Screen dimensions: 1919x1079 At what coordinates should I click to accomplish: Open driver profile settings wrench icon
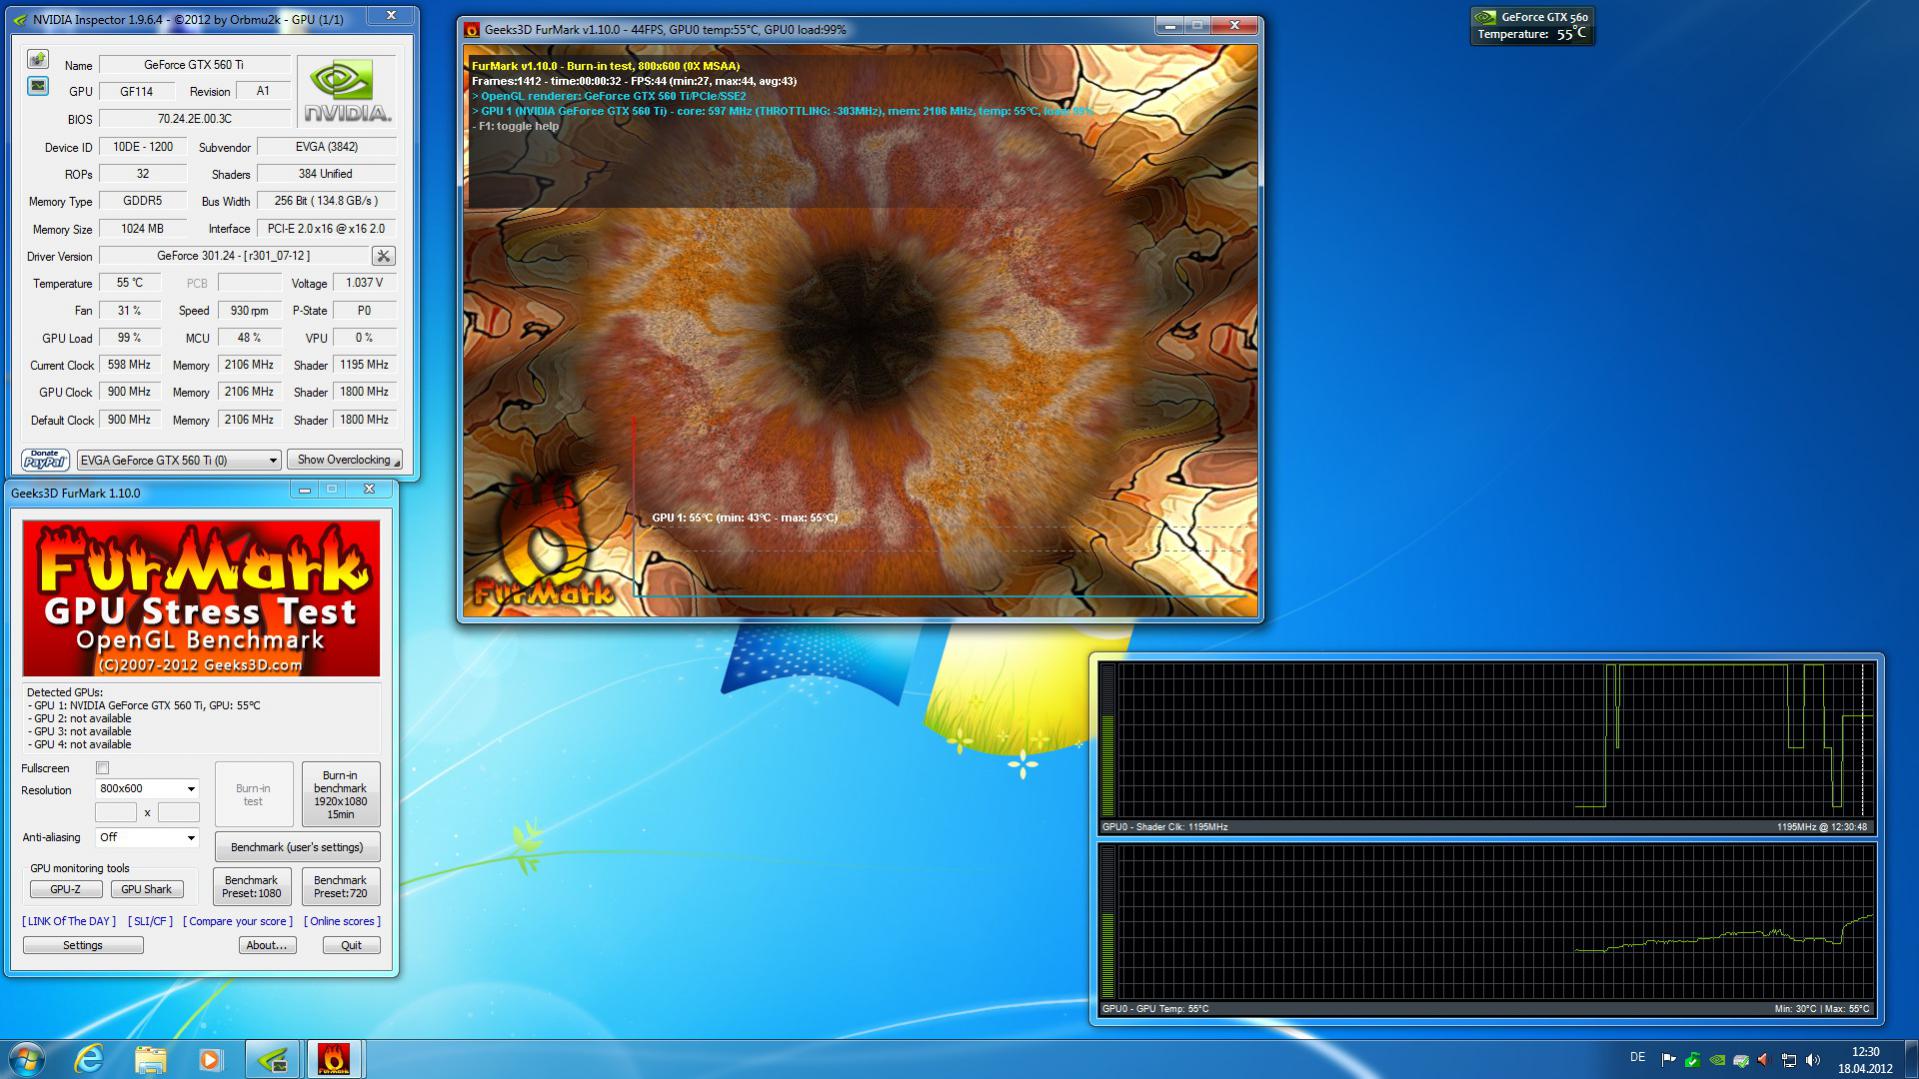pos(383,256)
